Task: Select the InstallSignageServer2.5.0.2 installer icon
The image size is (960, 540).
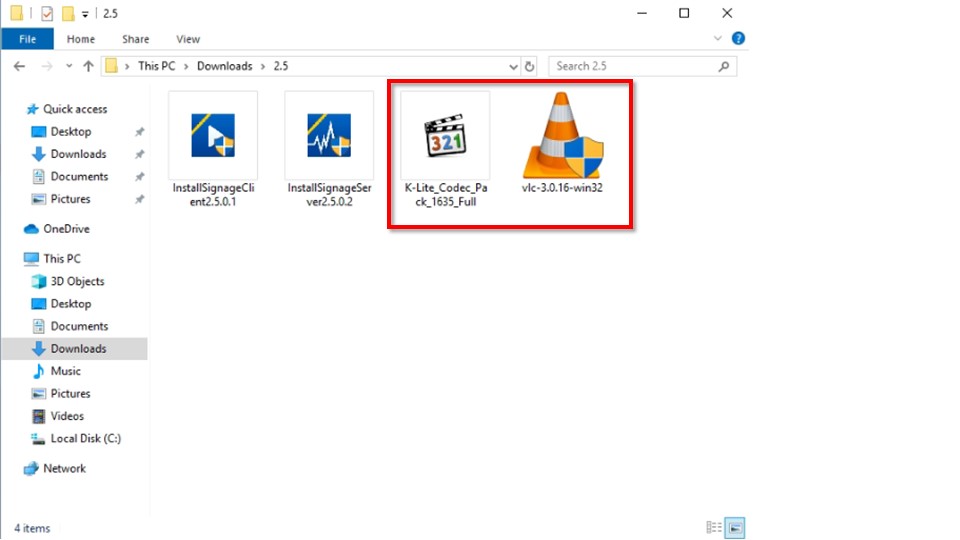Action: tap(328, 137)
